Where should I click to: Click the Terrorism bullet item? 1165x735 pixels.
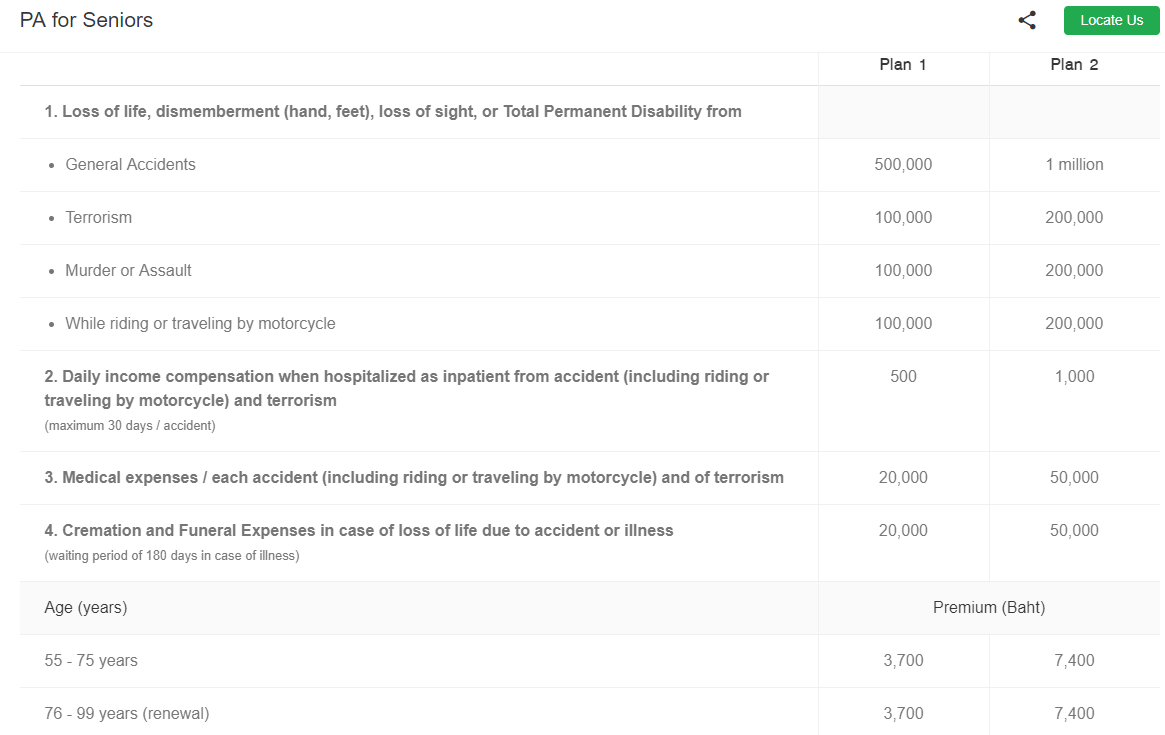[x=98, y=217]
